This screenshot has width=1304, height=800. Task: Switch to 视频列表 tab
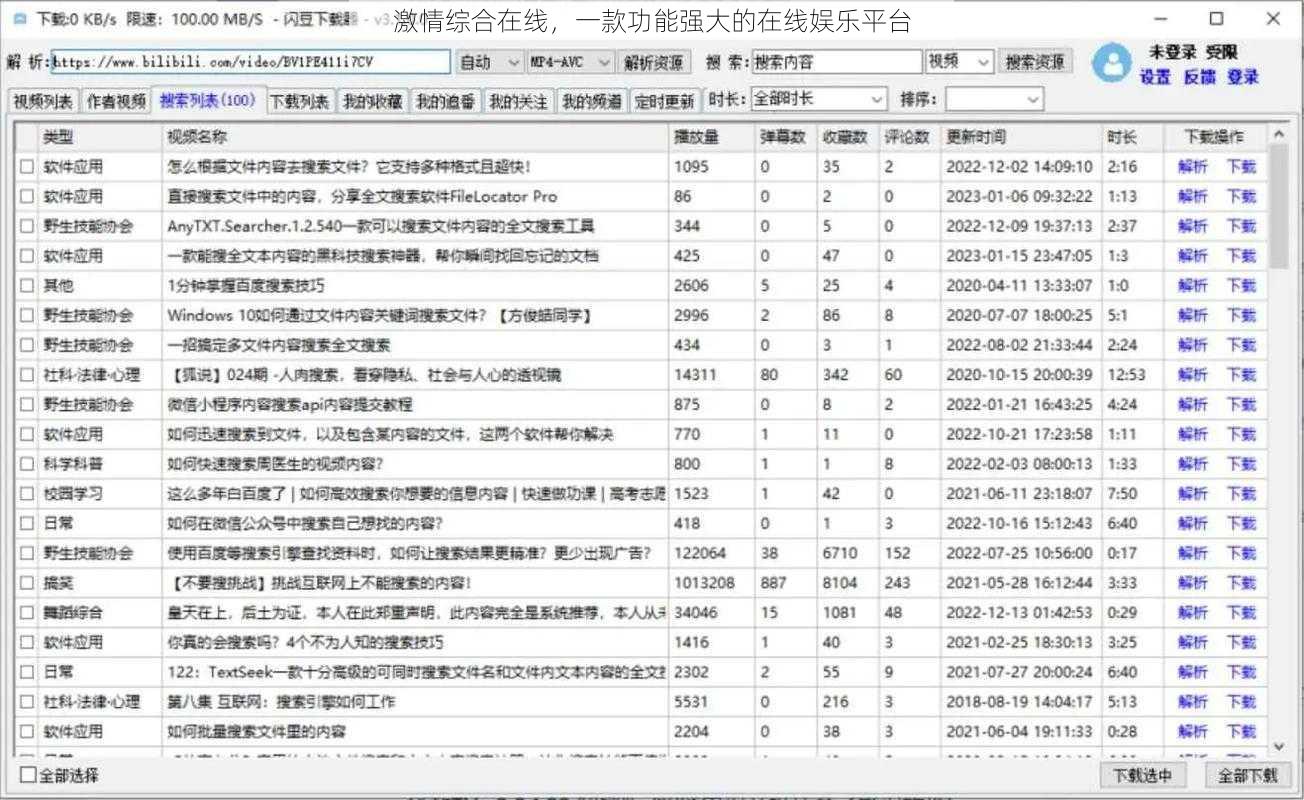pyautogui.click(x=43, y=101)
